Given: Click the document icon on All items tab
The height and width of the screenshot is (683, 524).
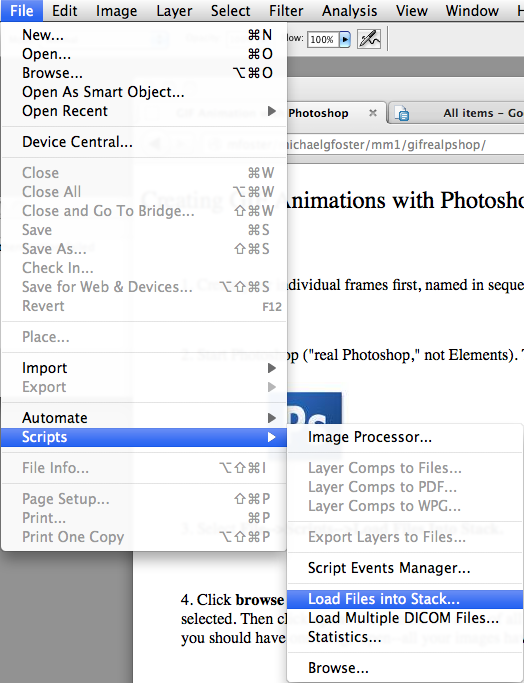Looking at the screenshot, I should (x=402, y=113).
